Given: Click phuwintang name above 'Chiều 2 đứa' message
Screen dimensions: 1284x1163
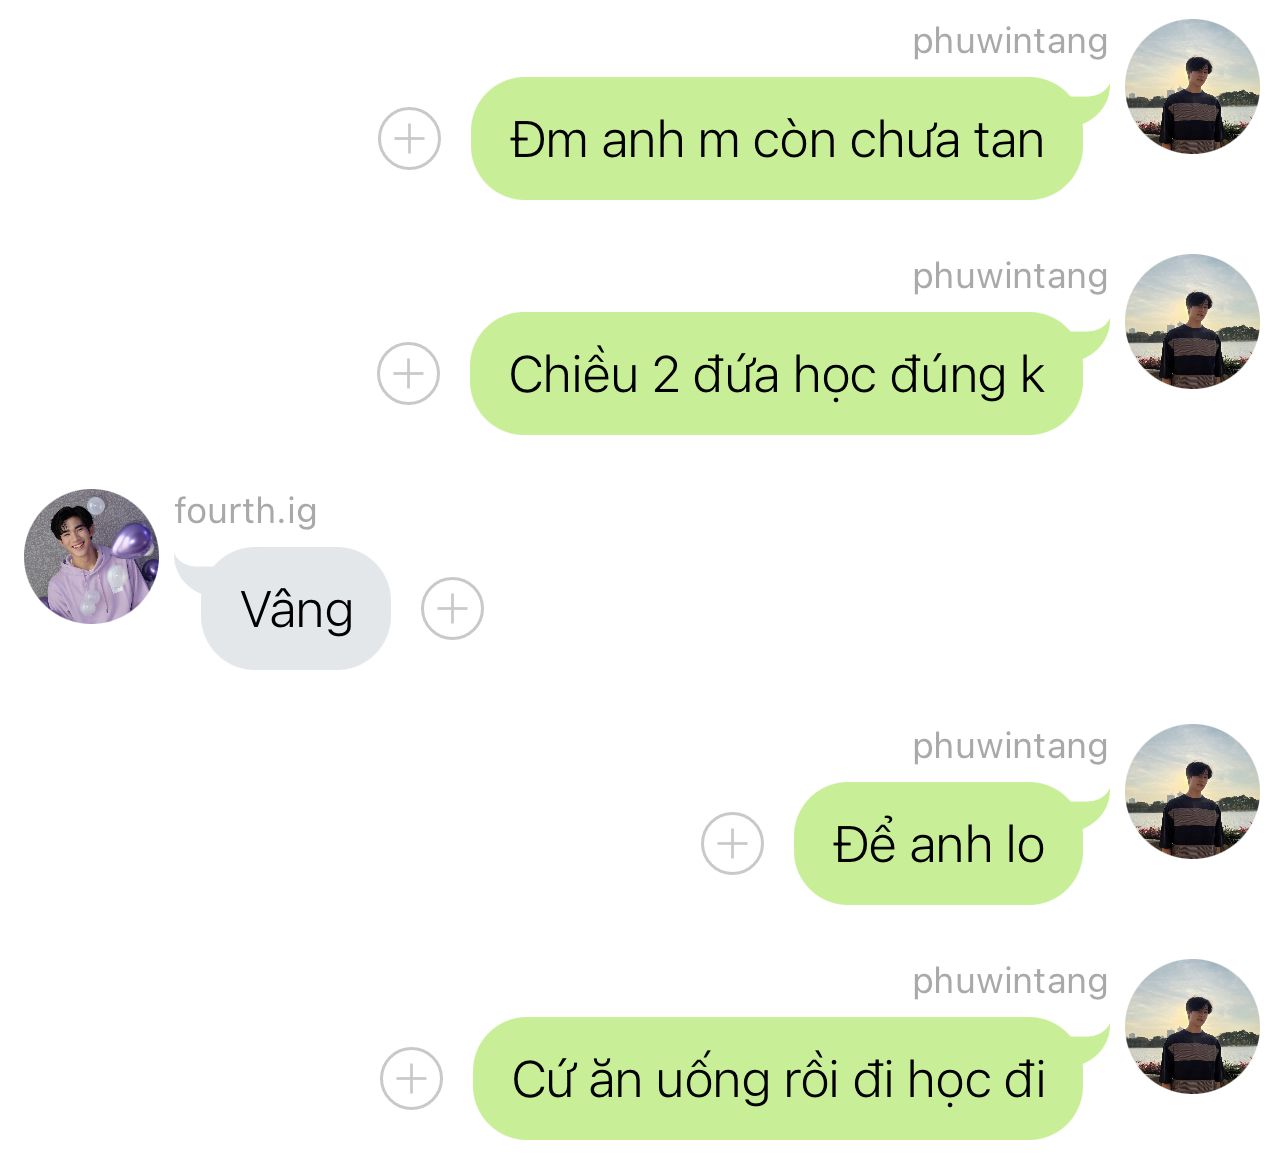Looking at the screenshot, I should click(1010, 277).
